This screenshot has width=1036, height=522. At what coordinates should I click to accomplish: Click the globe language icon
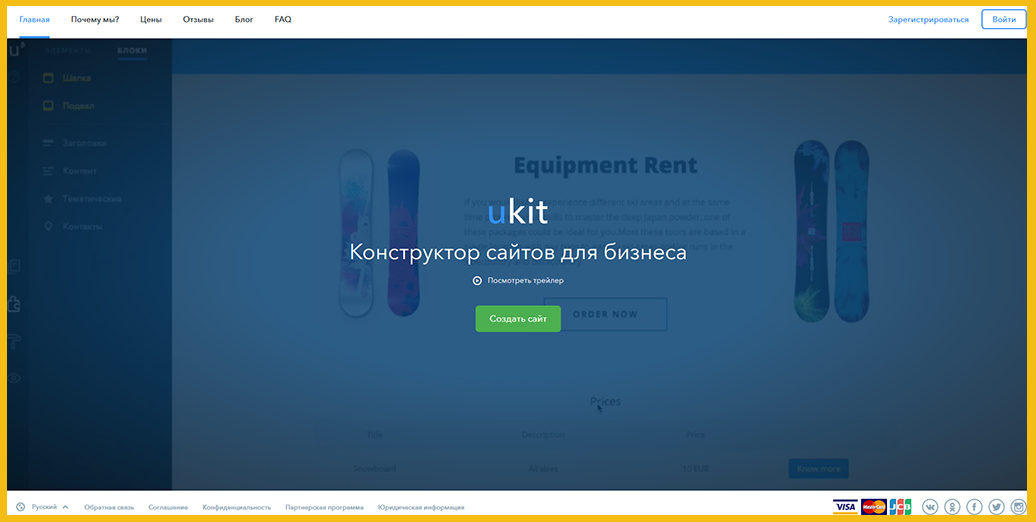click(x=20, y=507)
